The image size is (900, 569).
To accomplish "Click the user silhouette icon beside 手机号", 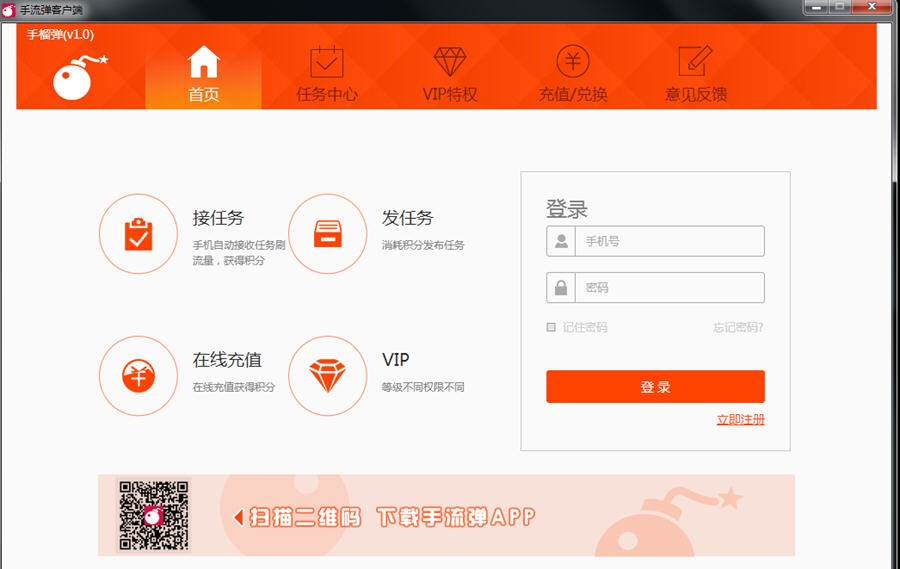I will (x=561, y=241).
